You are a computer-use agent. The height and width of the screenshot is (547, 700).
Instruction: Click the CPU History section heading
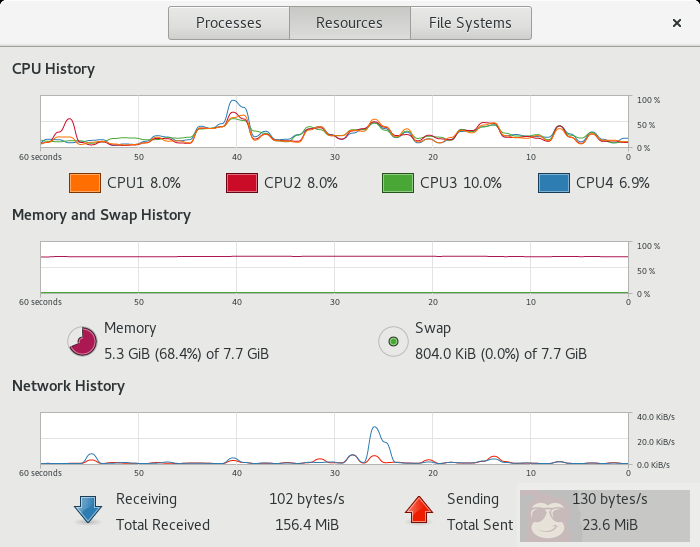click(53, 69)
